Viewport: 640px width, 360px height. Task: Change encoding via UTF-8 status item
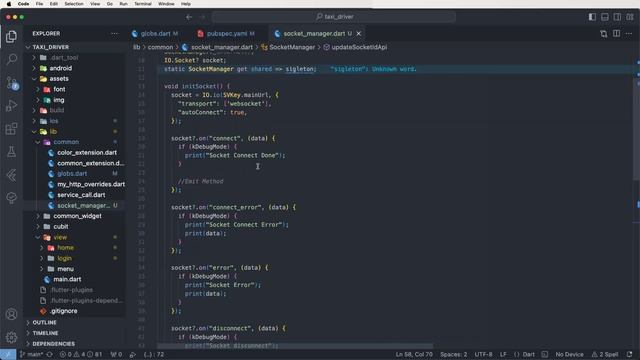coord(483,354)
